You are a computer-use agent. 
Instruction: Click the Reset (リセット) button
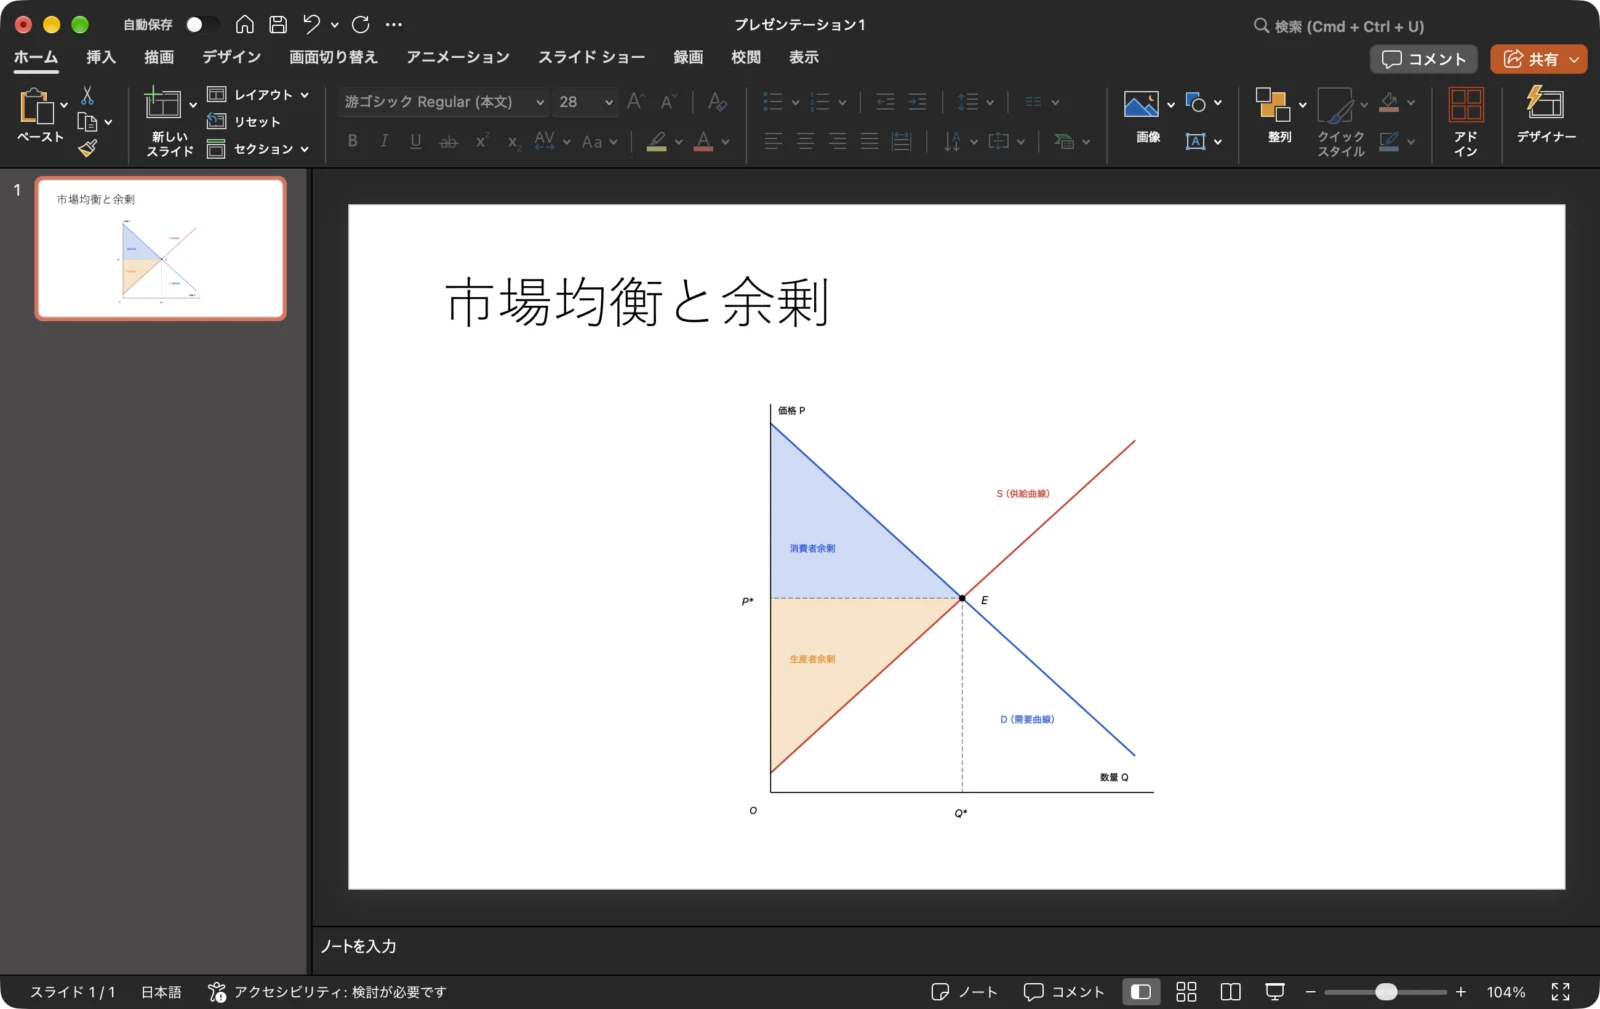click(x=244, y=122)
